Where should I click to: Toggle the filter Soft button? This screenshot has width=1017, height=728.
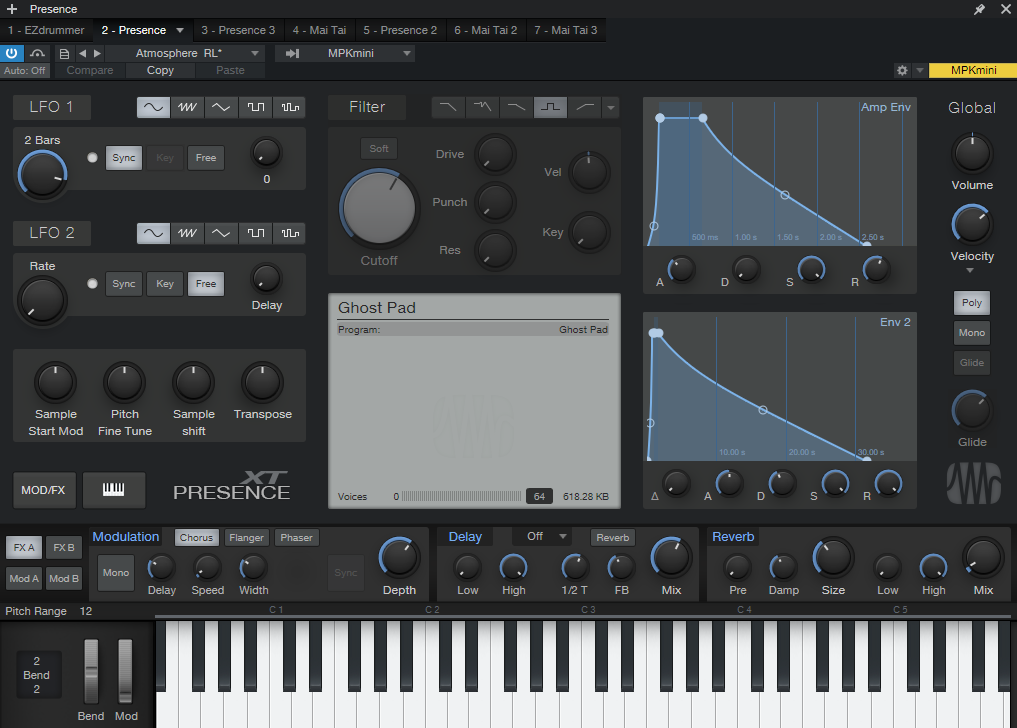pos(379,149)
